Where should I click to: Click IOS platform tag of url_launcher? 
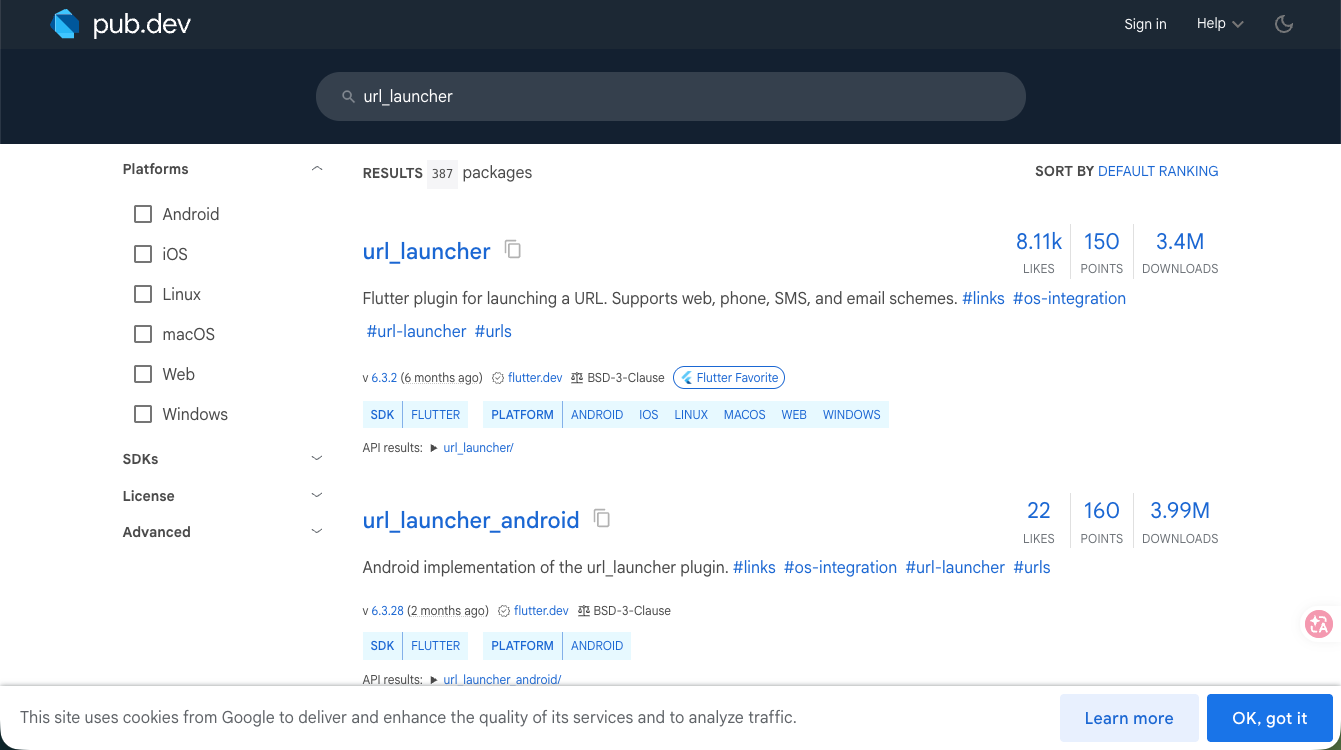[649, 415]
